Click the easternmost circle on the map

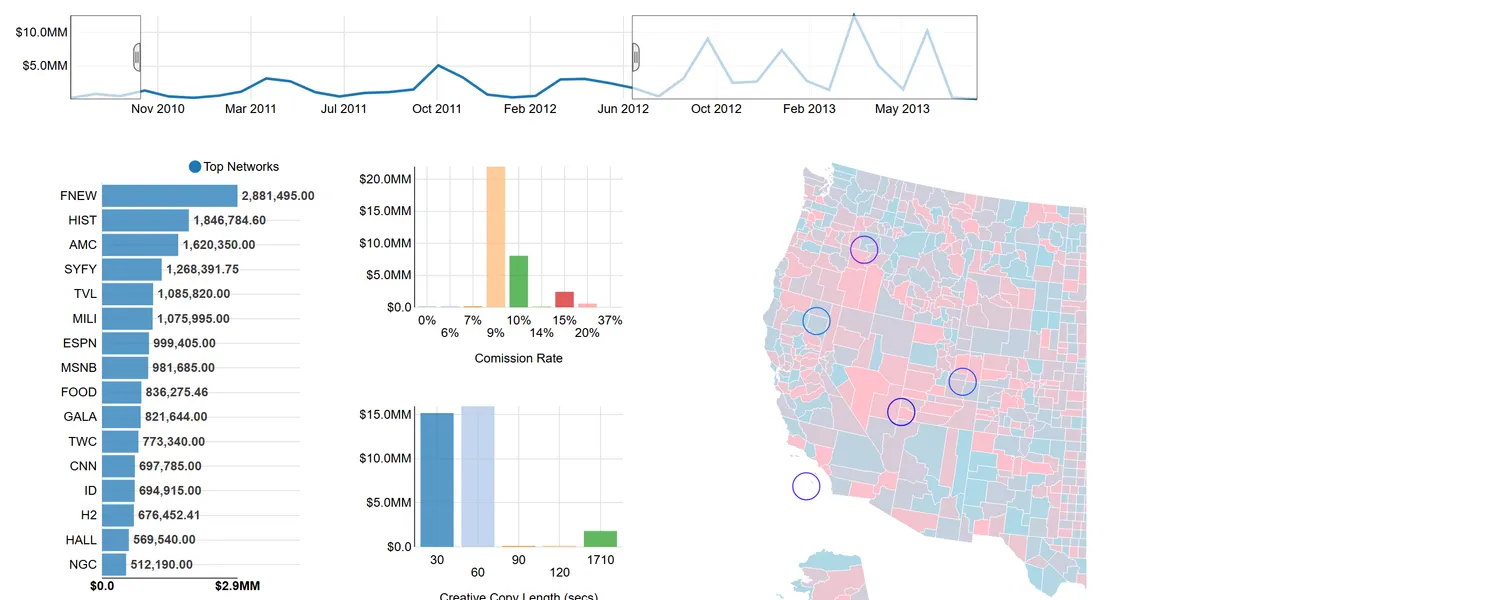[x=962, y=381]
